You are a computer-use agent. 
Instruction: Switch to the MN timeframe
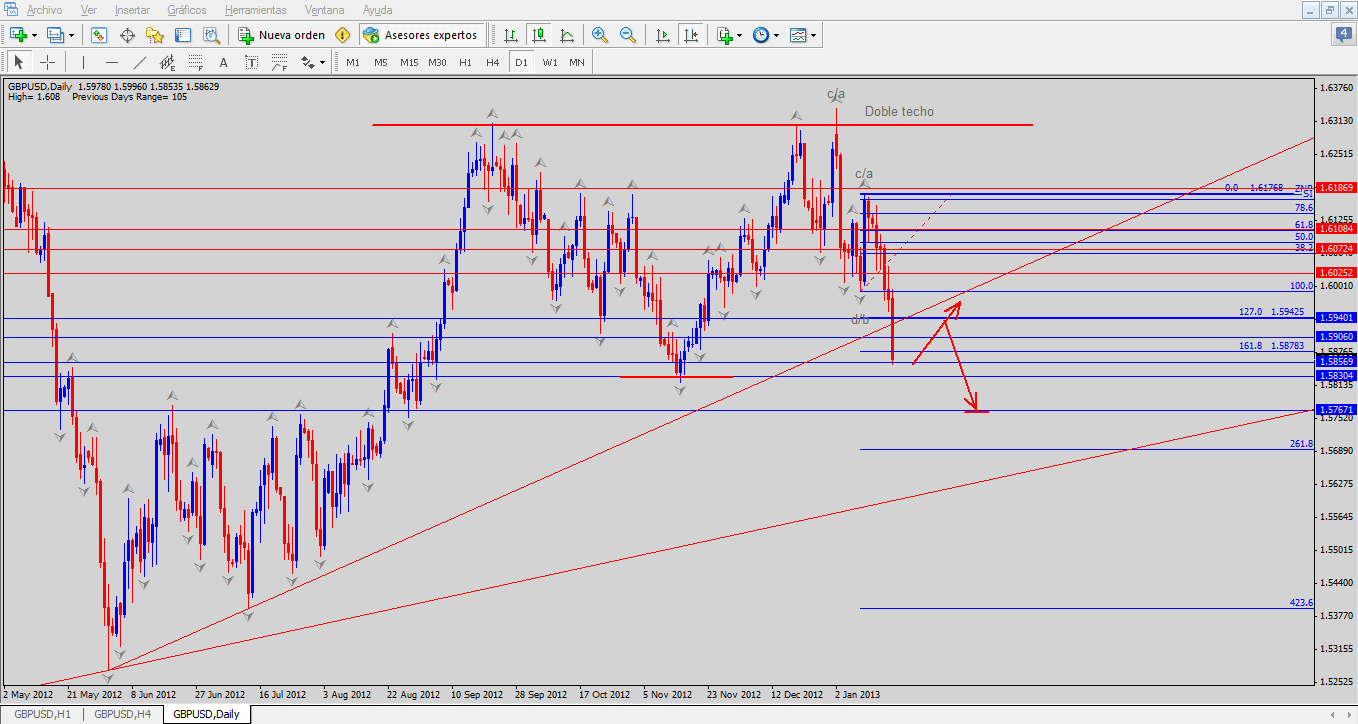tap(577, 62)
